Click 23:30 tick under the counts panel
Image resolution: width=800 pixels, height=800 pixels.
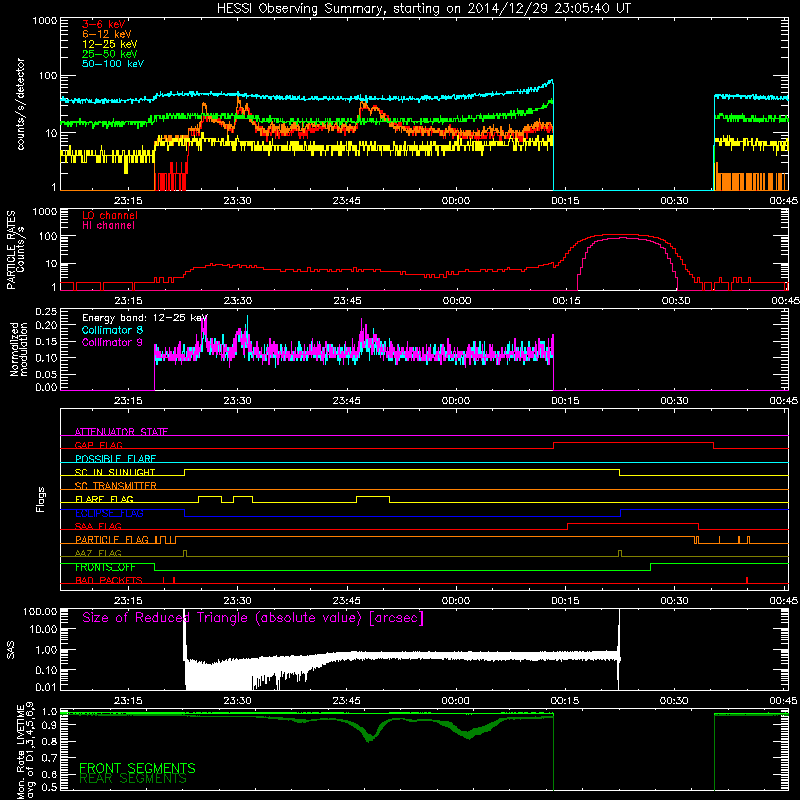pos(237,201)
